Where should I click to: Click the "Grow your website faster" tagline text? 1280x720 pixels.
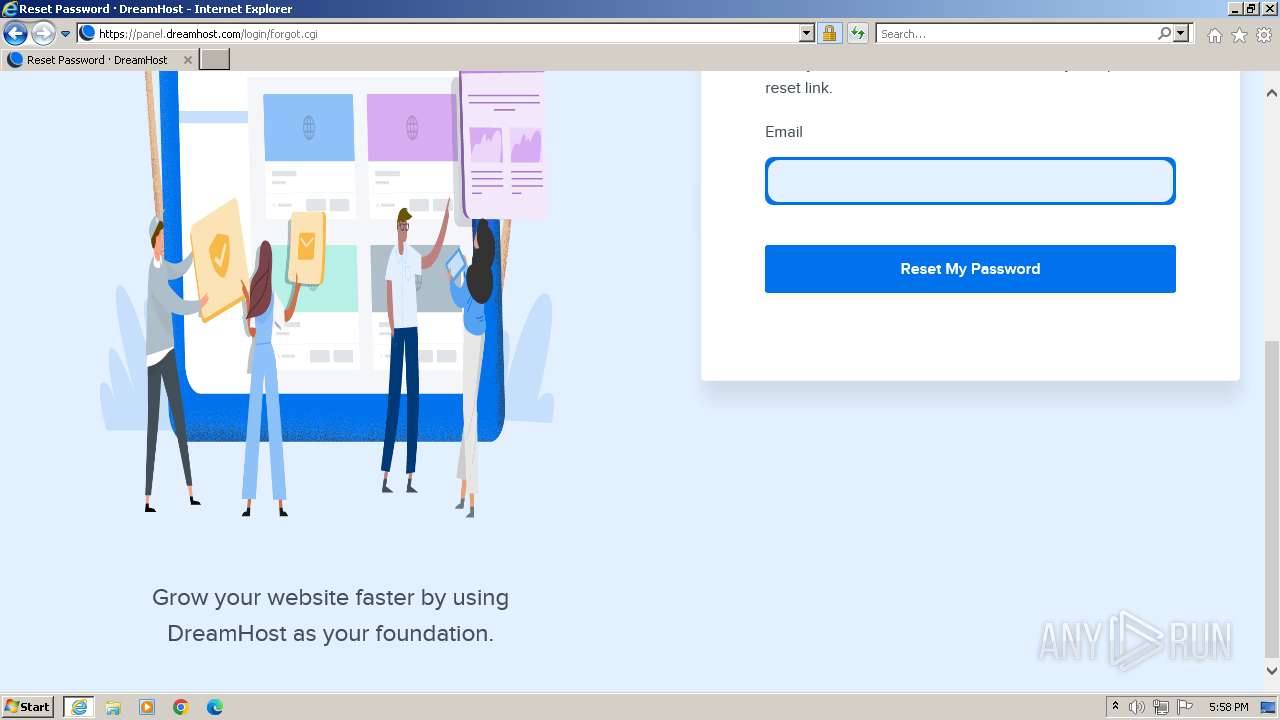[x=331, y=615]
